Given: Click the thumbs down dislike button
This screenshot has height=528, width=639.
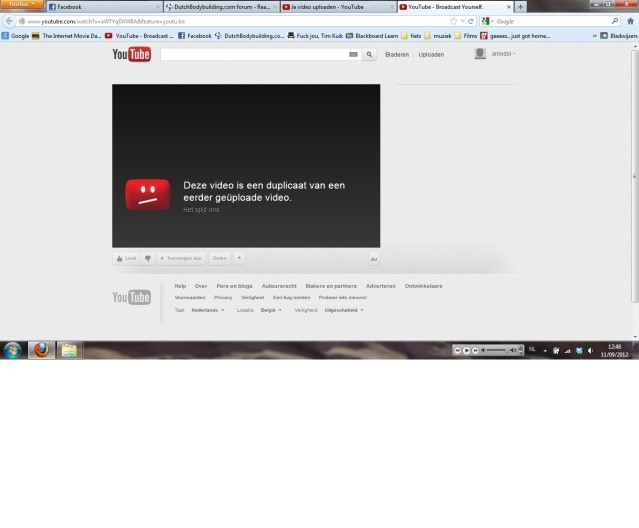Looking at the screenshot, I should (x=147, y=258).
